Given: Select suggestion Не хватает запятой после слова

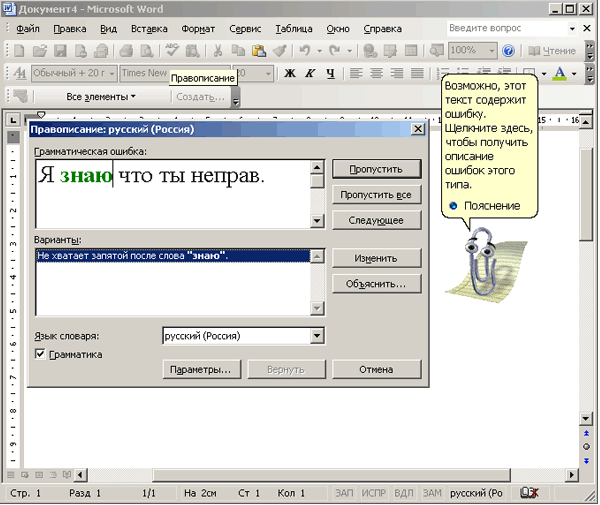Looking at the screenshot, I should click(173, 256).
